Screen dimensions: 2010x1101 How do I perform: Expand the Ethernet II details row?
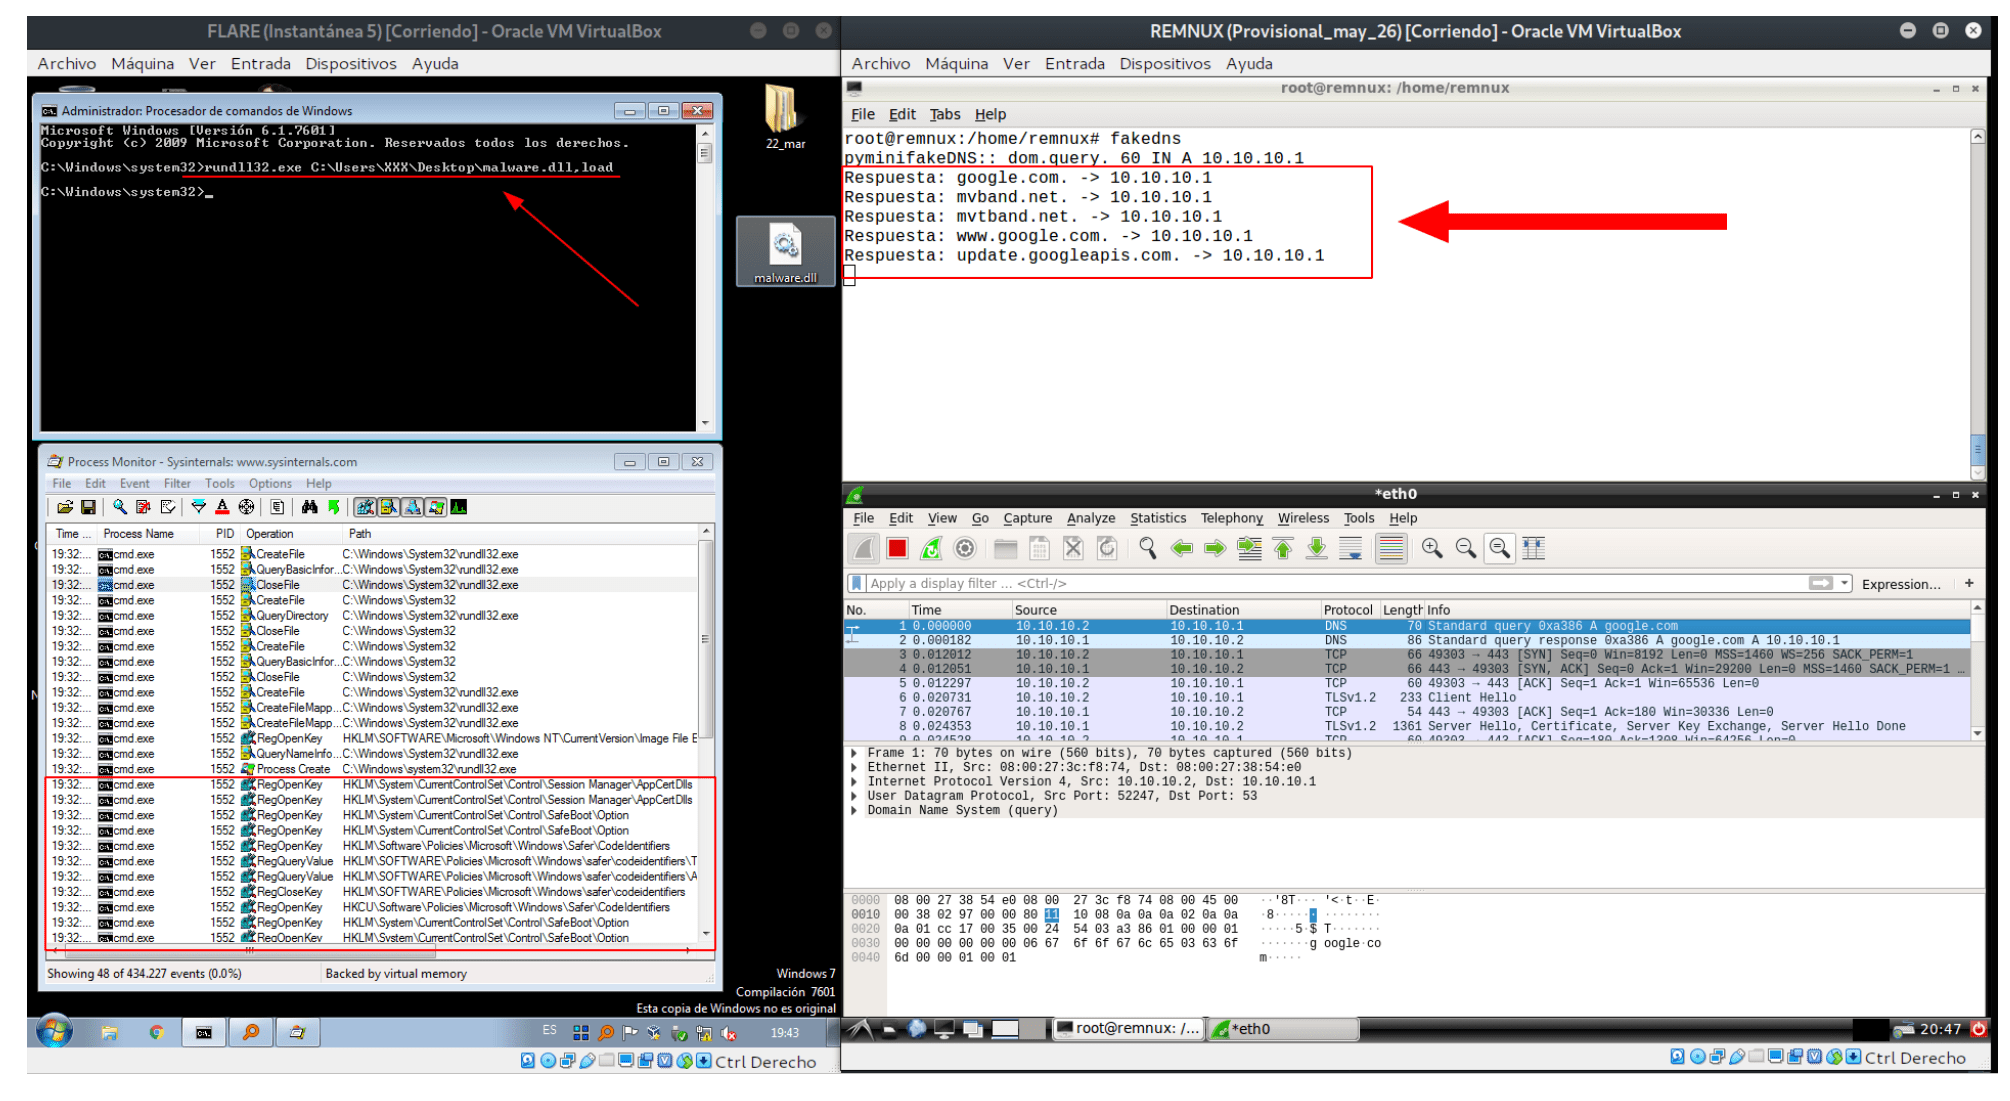[x=853, y=768]
